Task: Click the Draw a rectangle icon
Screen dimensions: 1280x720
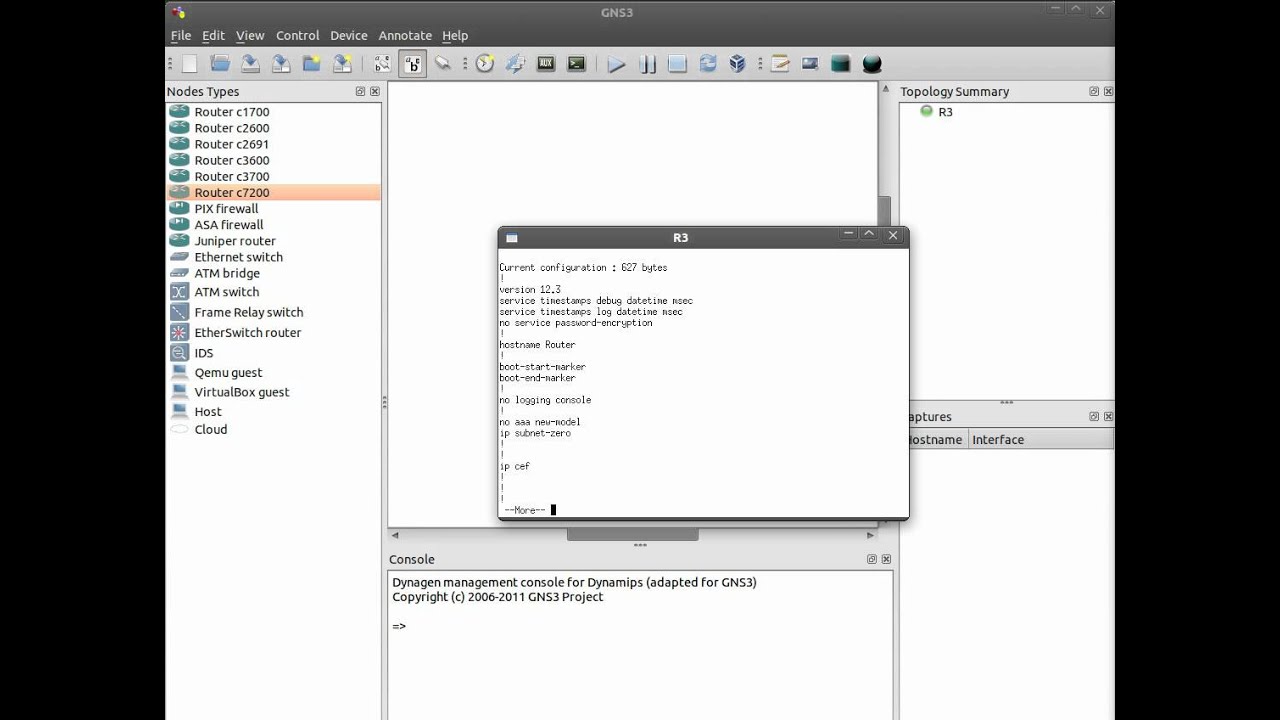Action: pyautogui.click(x=841, y=64)
